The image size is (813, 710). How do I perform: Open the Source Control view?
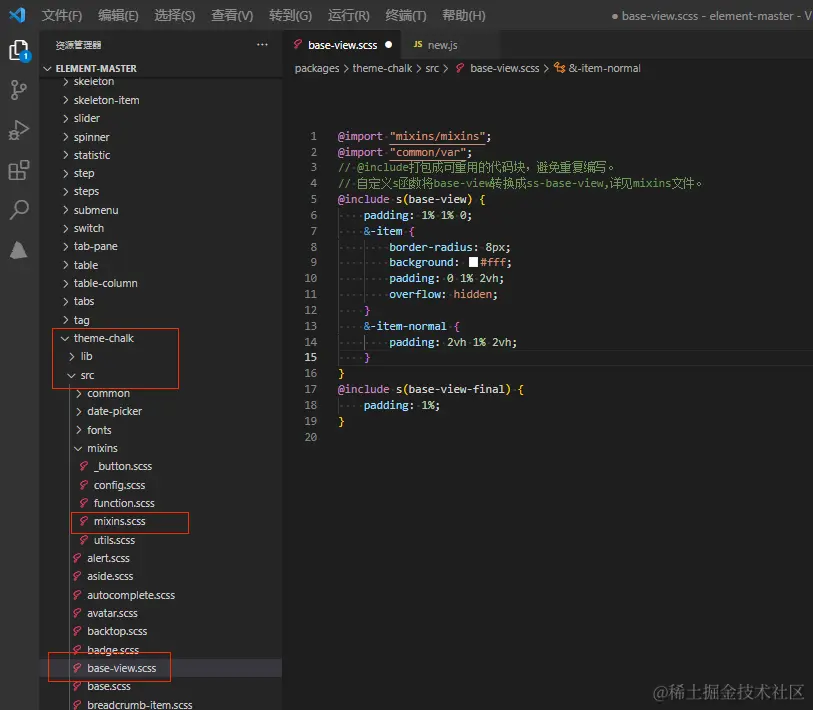click(19, 90)
